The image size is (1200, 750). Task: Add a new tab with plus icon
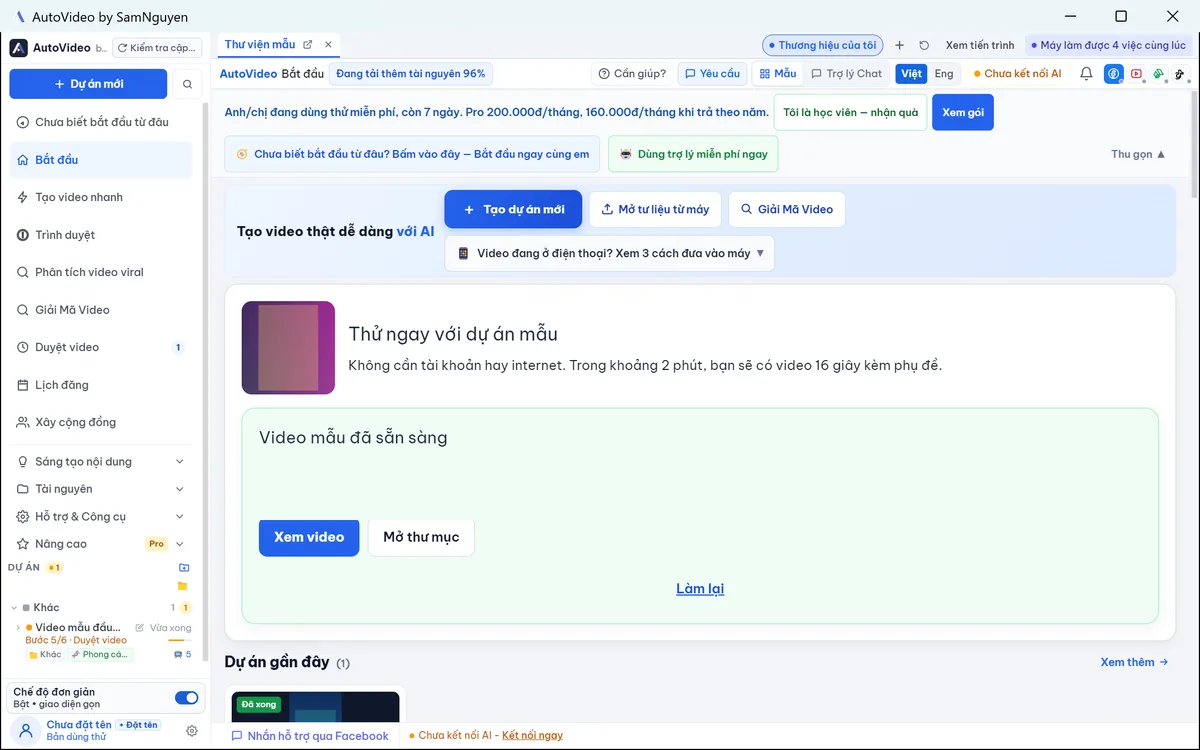[x=899, y=45]
